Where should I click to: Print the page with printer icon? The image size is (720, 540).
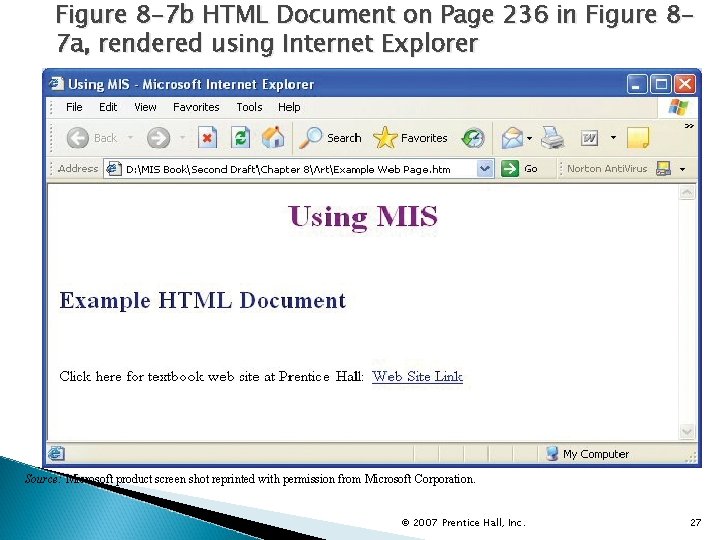[x=552, y=137]
